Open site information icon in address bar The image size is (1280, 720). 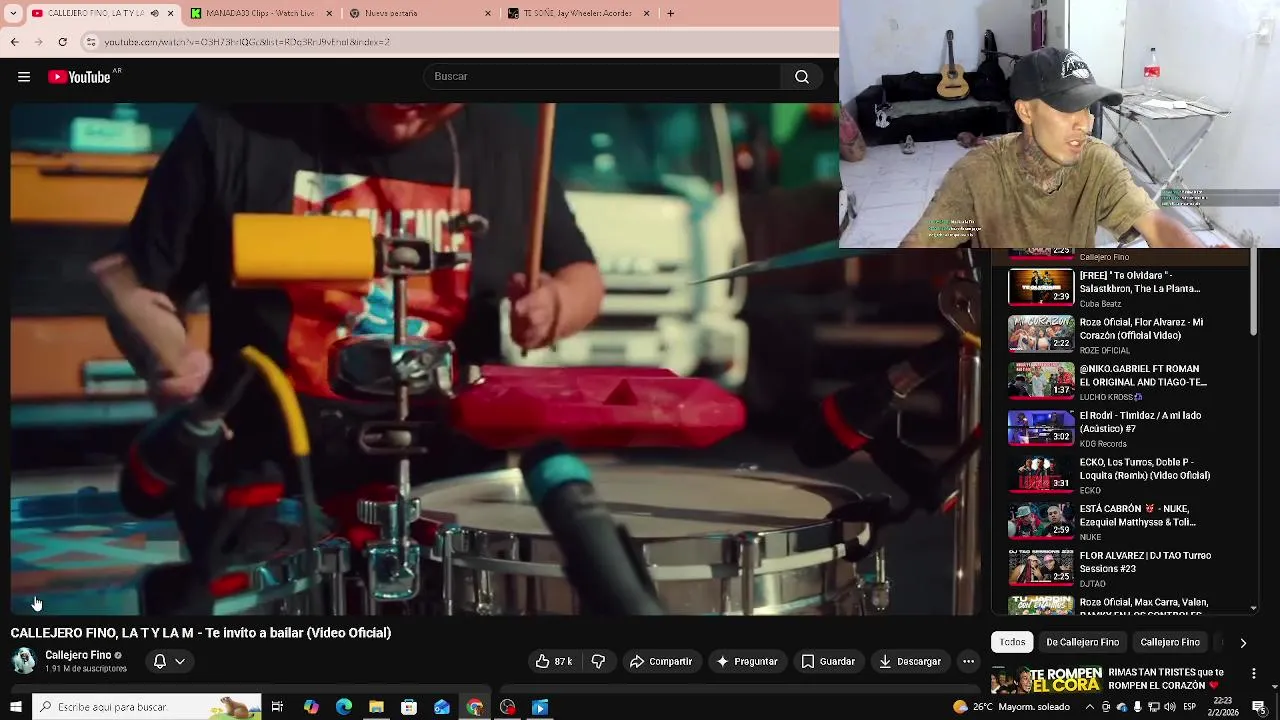coord(91,42)
